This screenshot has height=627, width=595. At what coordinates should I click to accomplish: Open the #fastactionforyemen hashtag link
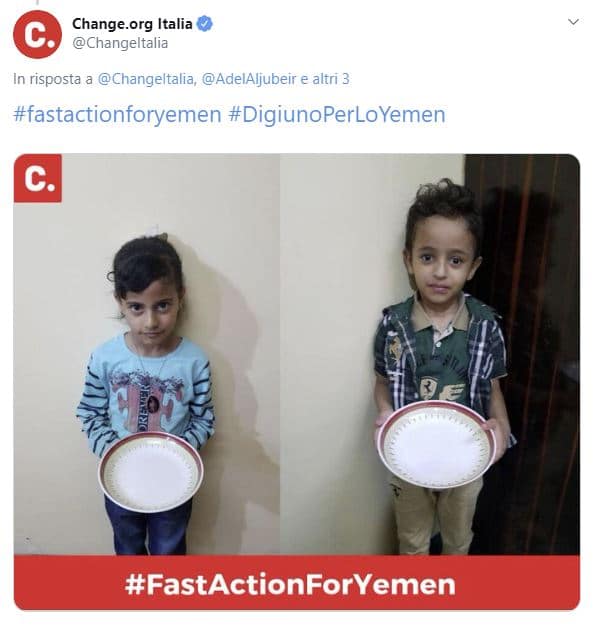coord(117,114)
